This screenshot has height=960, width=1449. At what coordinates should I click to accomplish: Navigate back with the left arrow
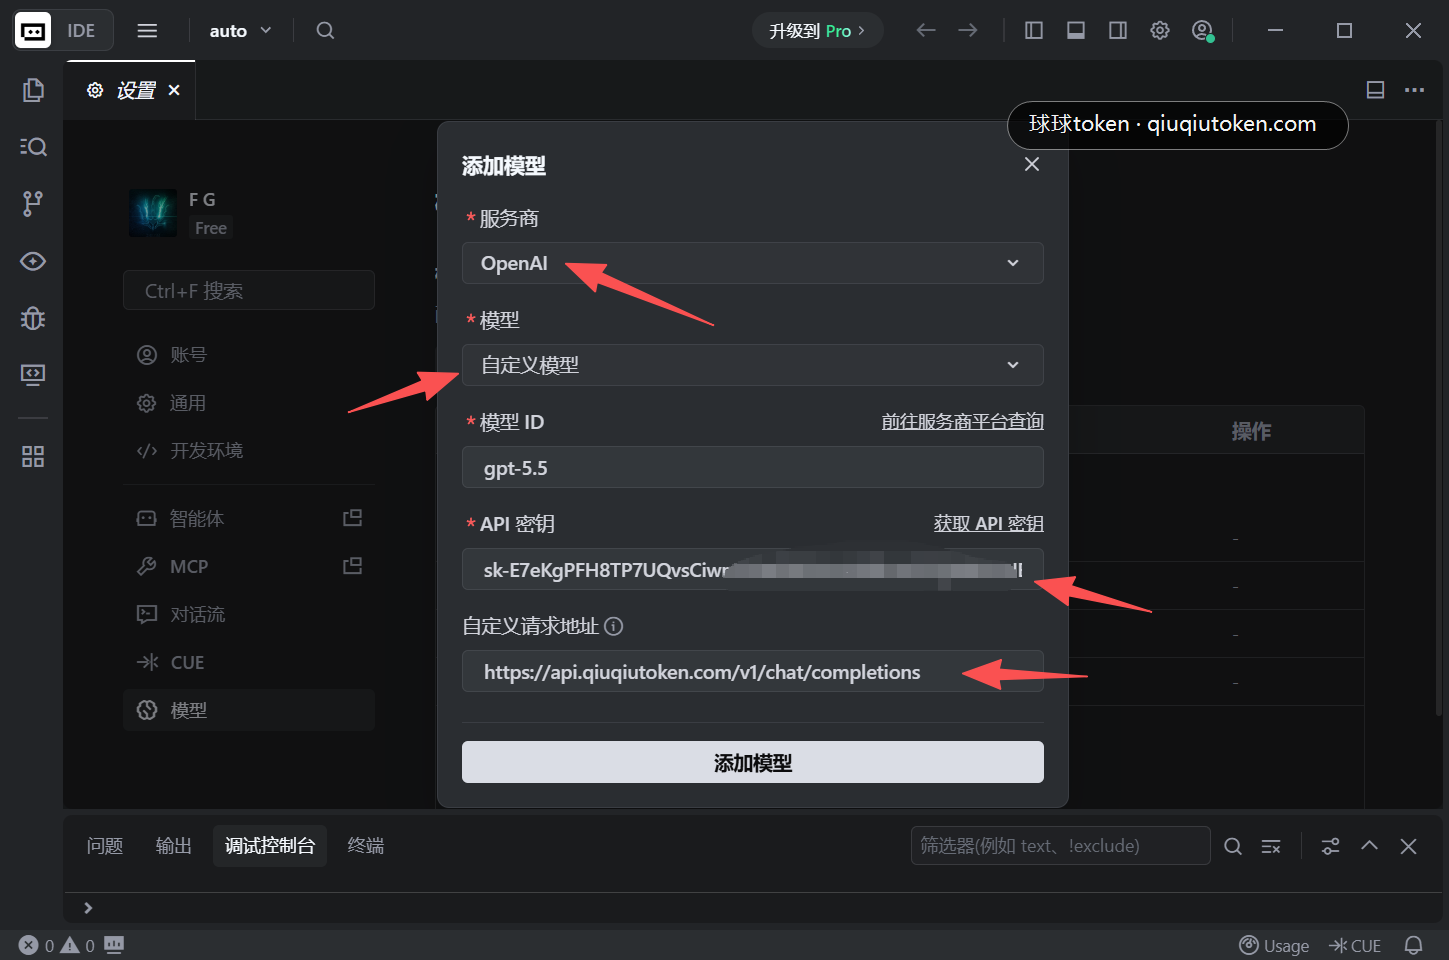click(x=926, y=31)
